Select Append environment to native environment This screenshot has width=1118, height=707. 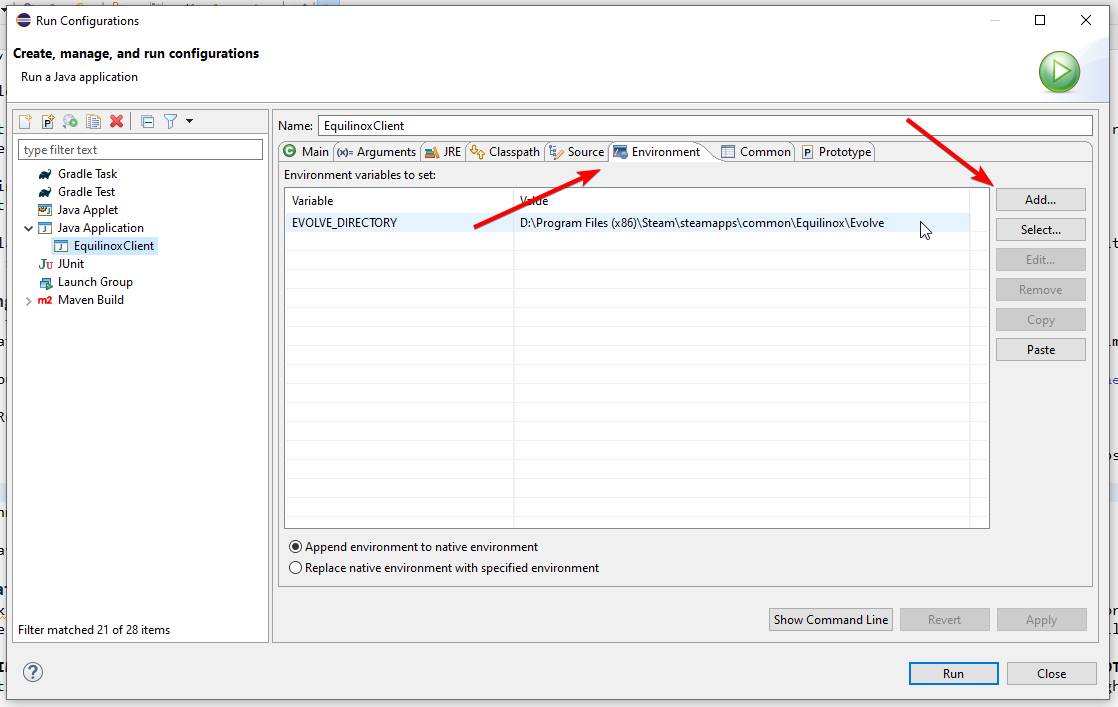(414, 547)
